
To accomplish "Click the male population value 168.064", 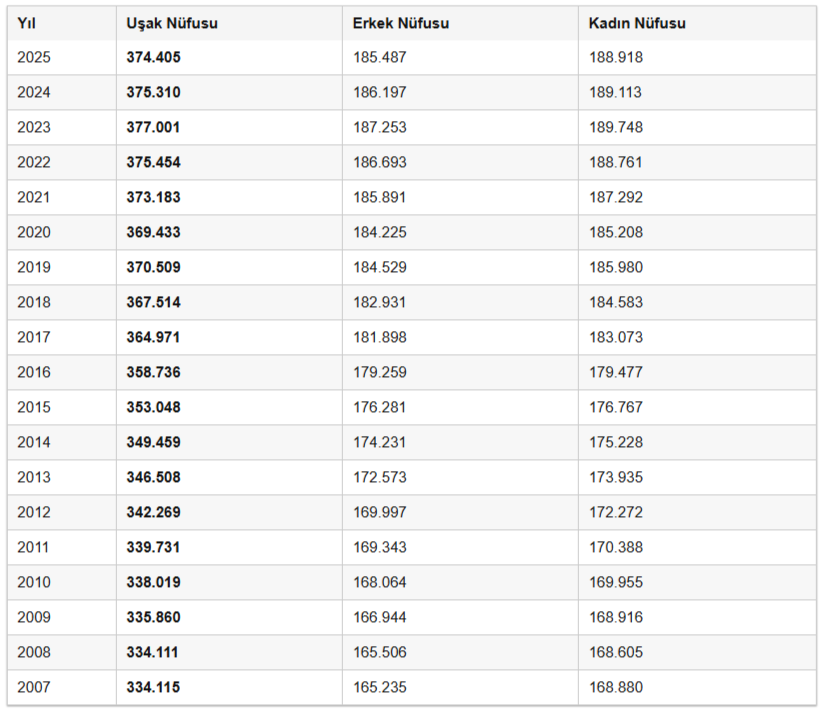I will tap(380, 582).
